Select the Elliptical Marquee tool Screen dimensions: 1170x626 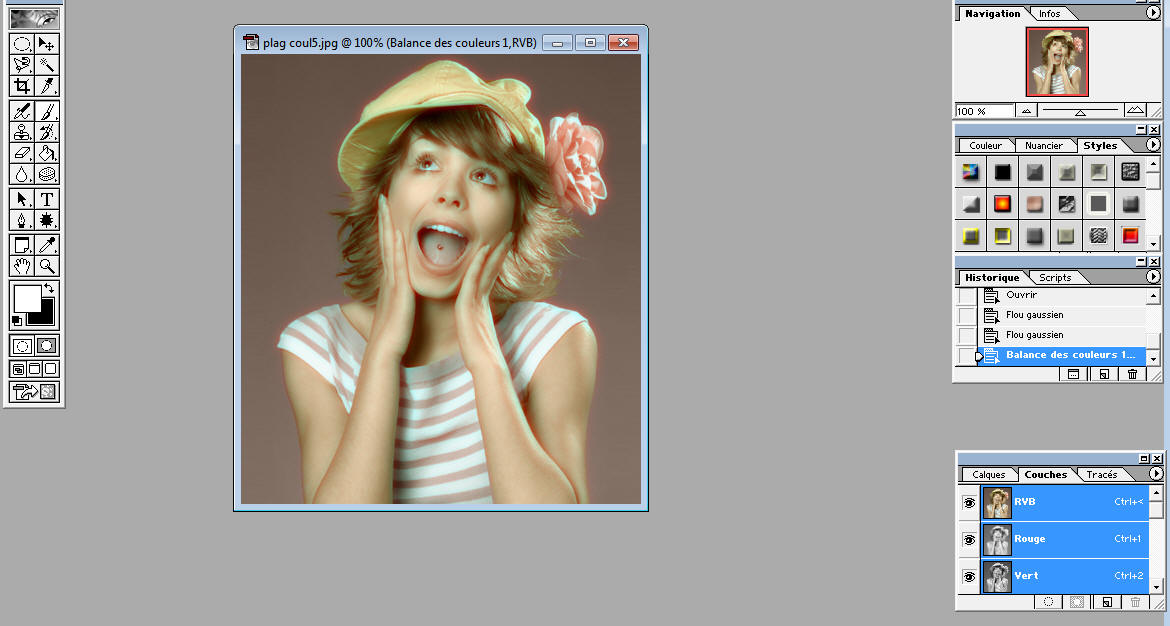click(x=22, y=44)
